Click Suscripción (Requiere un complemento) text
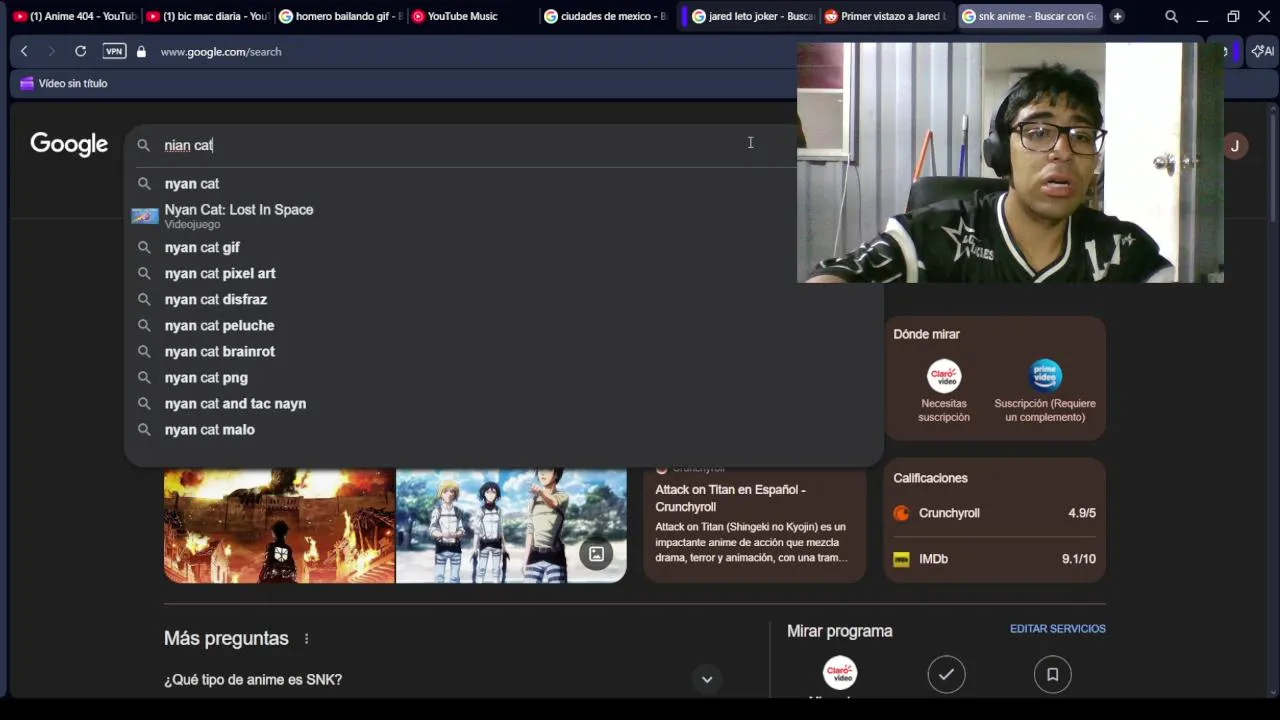The width and height of the screenshot is (1280, 720). [x=1045, y=410]
